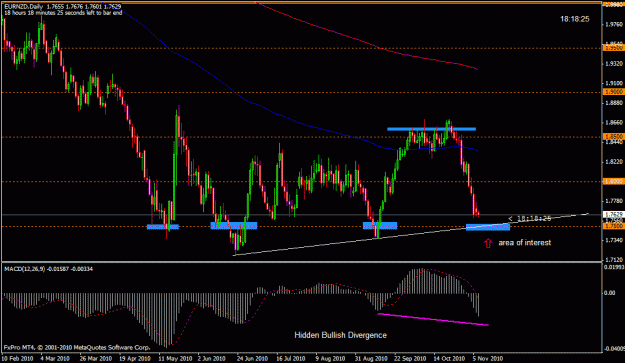Click the 1.9760 price axis value
The image size is (625, 363).
[x=614, y=25]
